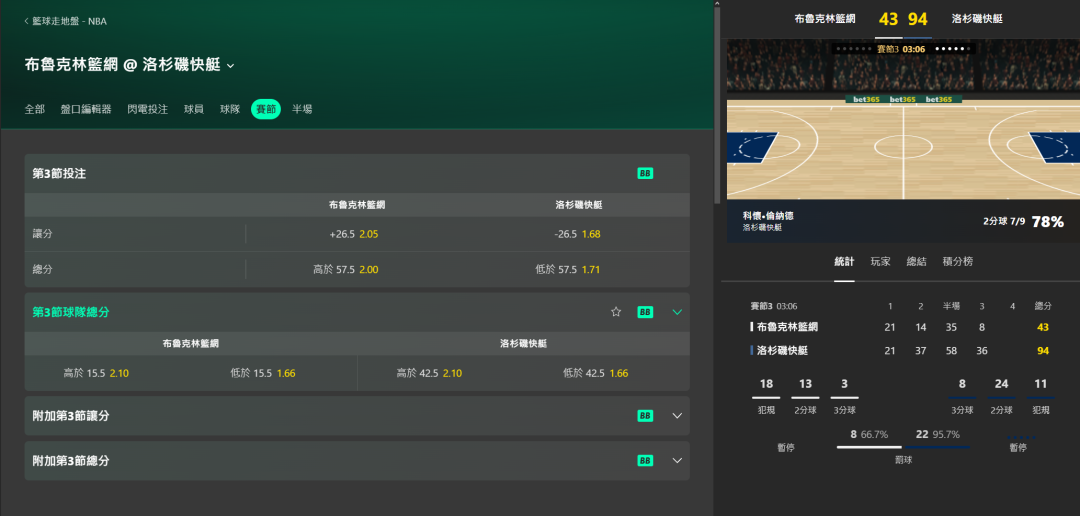The height and width of the screenshot is (516, 1080).
Task: Open the 統計 tab
Action: click(x=844, y=262)
